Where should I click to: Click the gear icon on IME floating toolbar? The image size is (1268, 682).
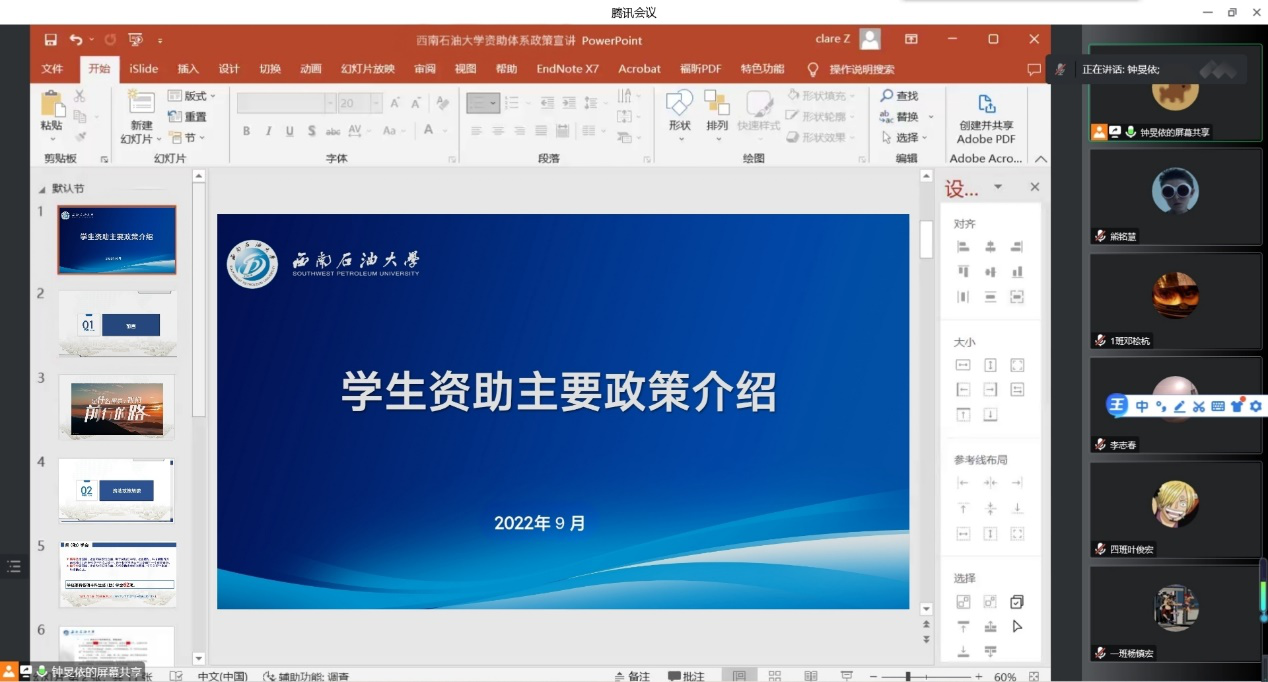tap(1255, 406)
